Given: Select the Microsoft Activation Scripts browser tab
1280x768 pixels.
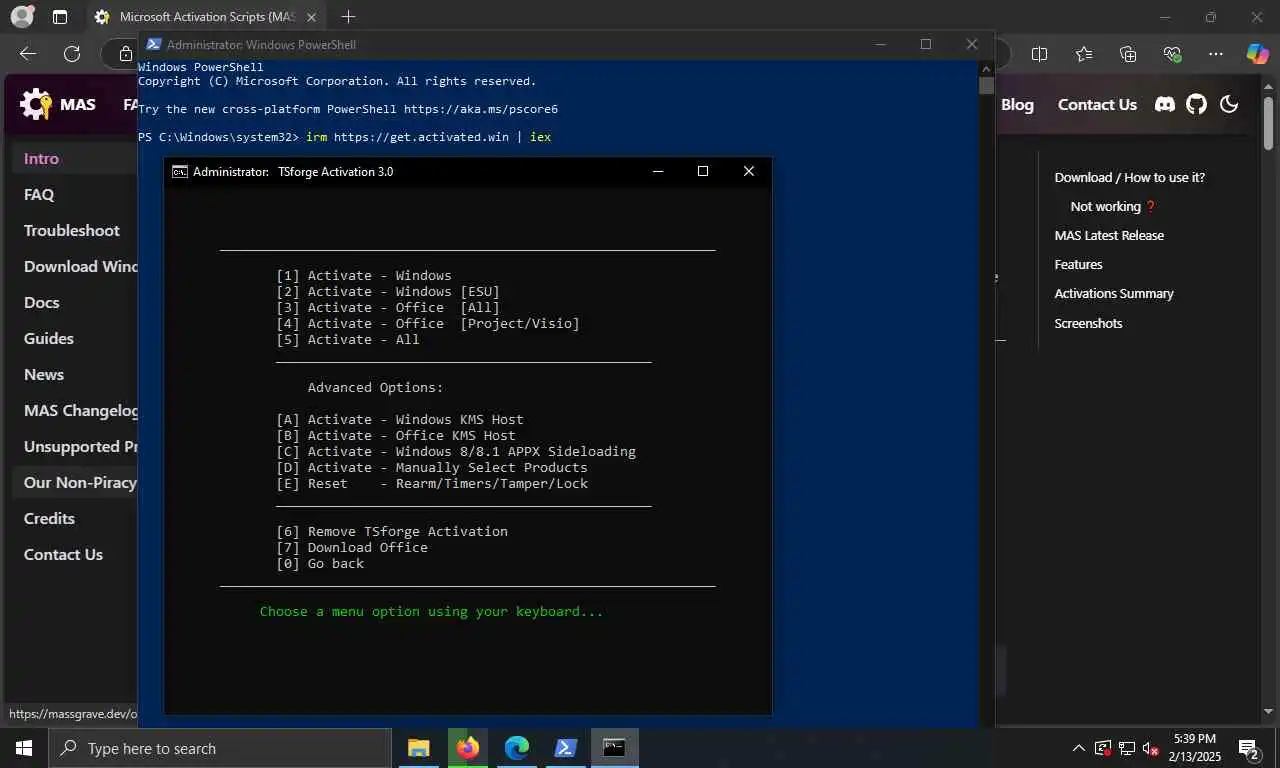Looking at the screenshot, I should [x=208, y=17].
